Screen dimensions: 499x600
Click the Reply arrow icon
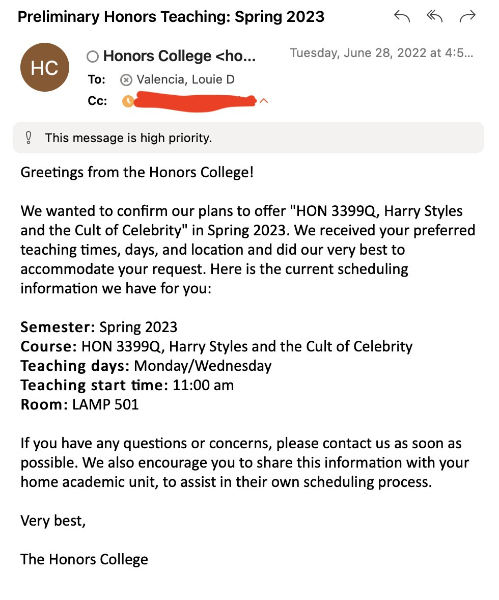tap(402, 16)
